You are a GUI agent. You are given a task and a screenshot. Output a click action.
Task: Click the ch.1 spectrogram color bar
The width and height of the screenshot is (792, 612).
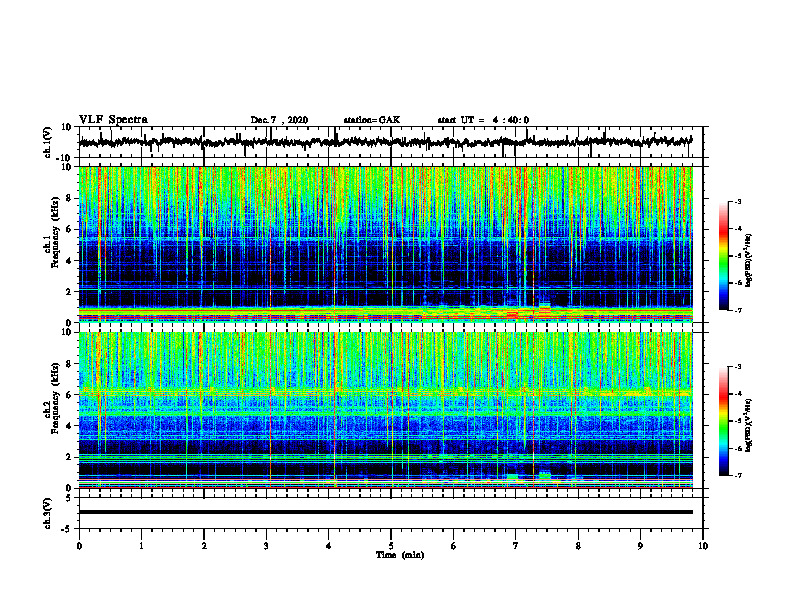tap(723, 256)
